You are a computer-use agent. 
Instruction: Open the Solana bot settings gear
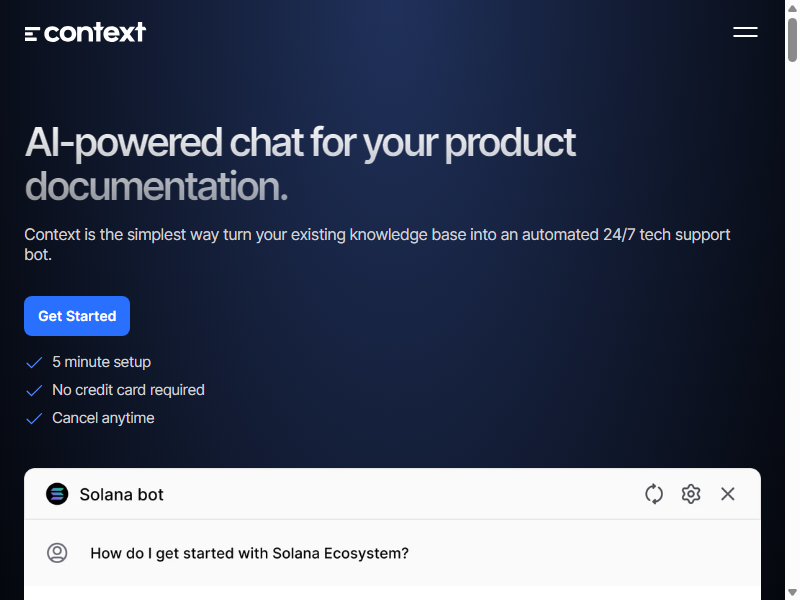click(691, 494)
